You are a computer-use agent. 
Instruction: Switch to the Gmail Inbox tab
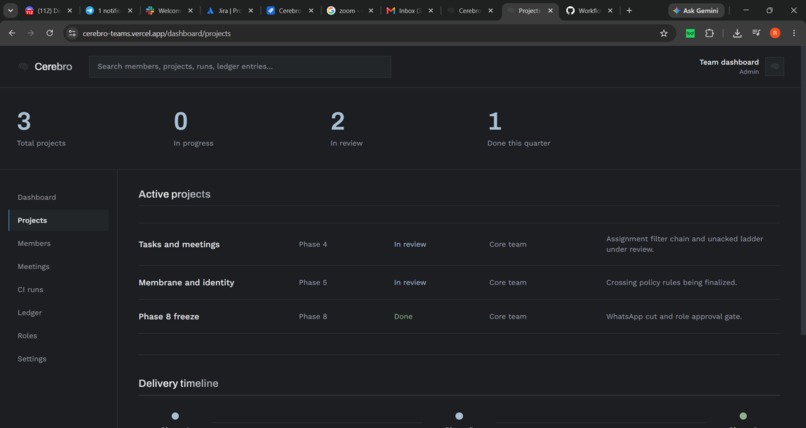pos(410,10)
